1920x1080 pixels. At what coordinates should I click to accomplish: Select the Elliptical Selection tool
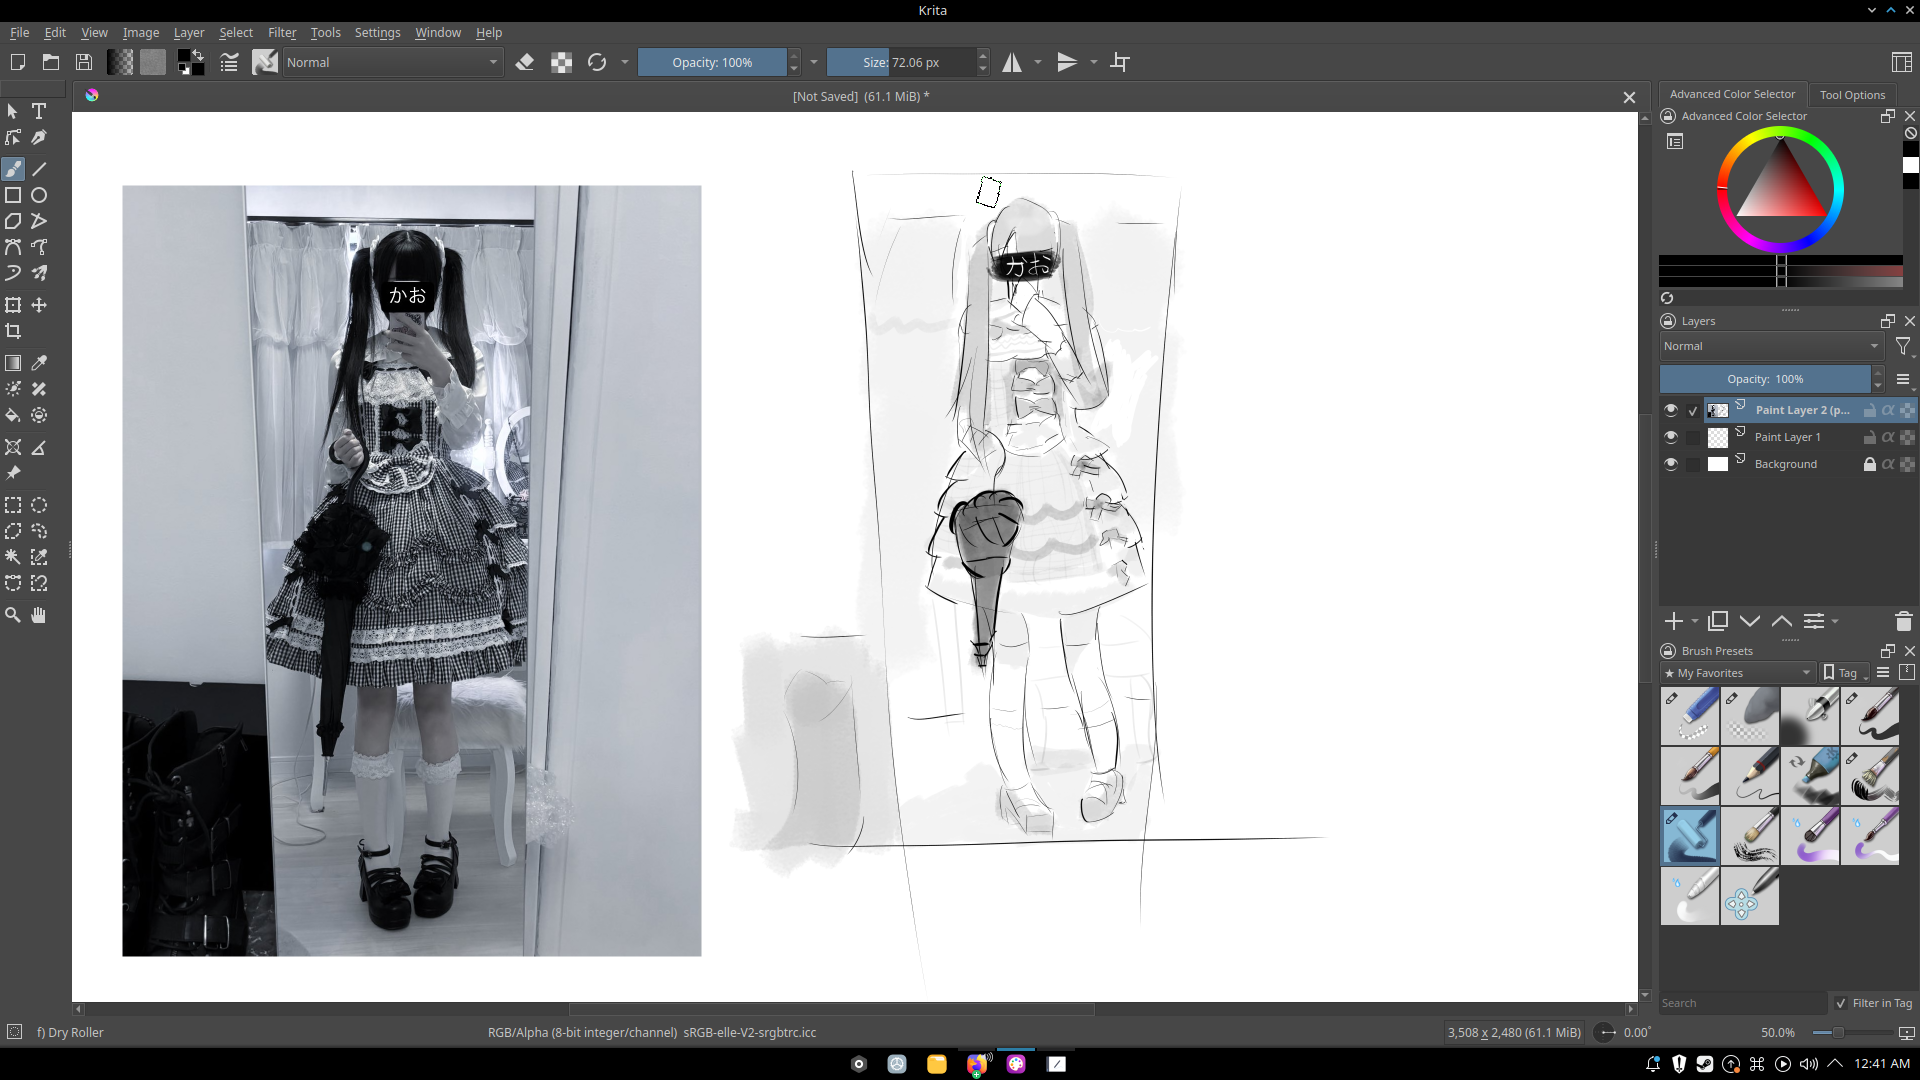pyautogui.click(x=39, y=505)
